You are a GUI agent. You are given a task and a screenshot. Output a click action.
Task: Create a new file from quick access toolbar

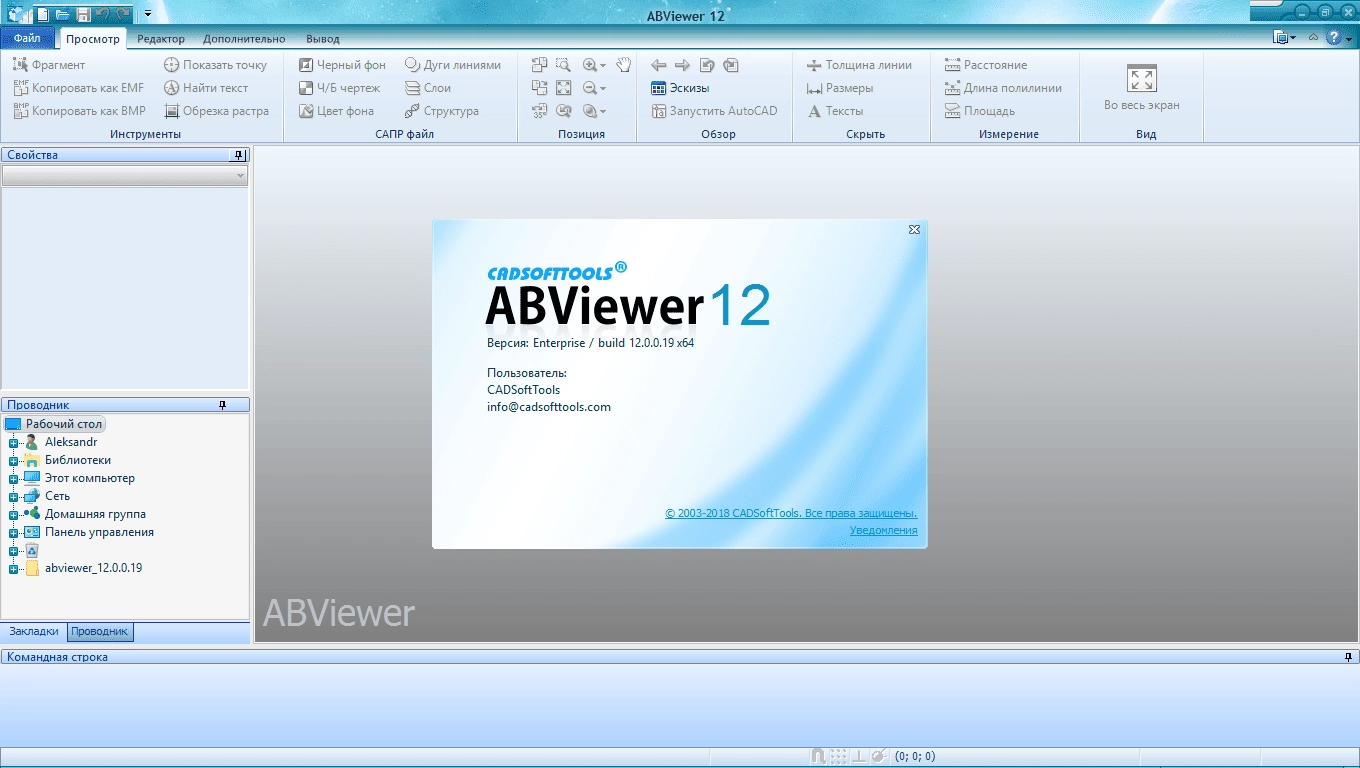[43, 14]
